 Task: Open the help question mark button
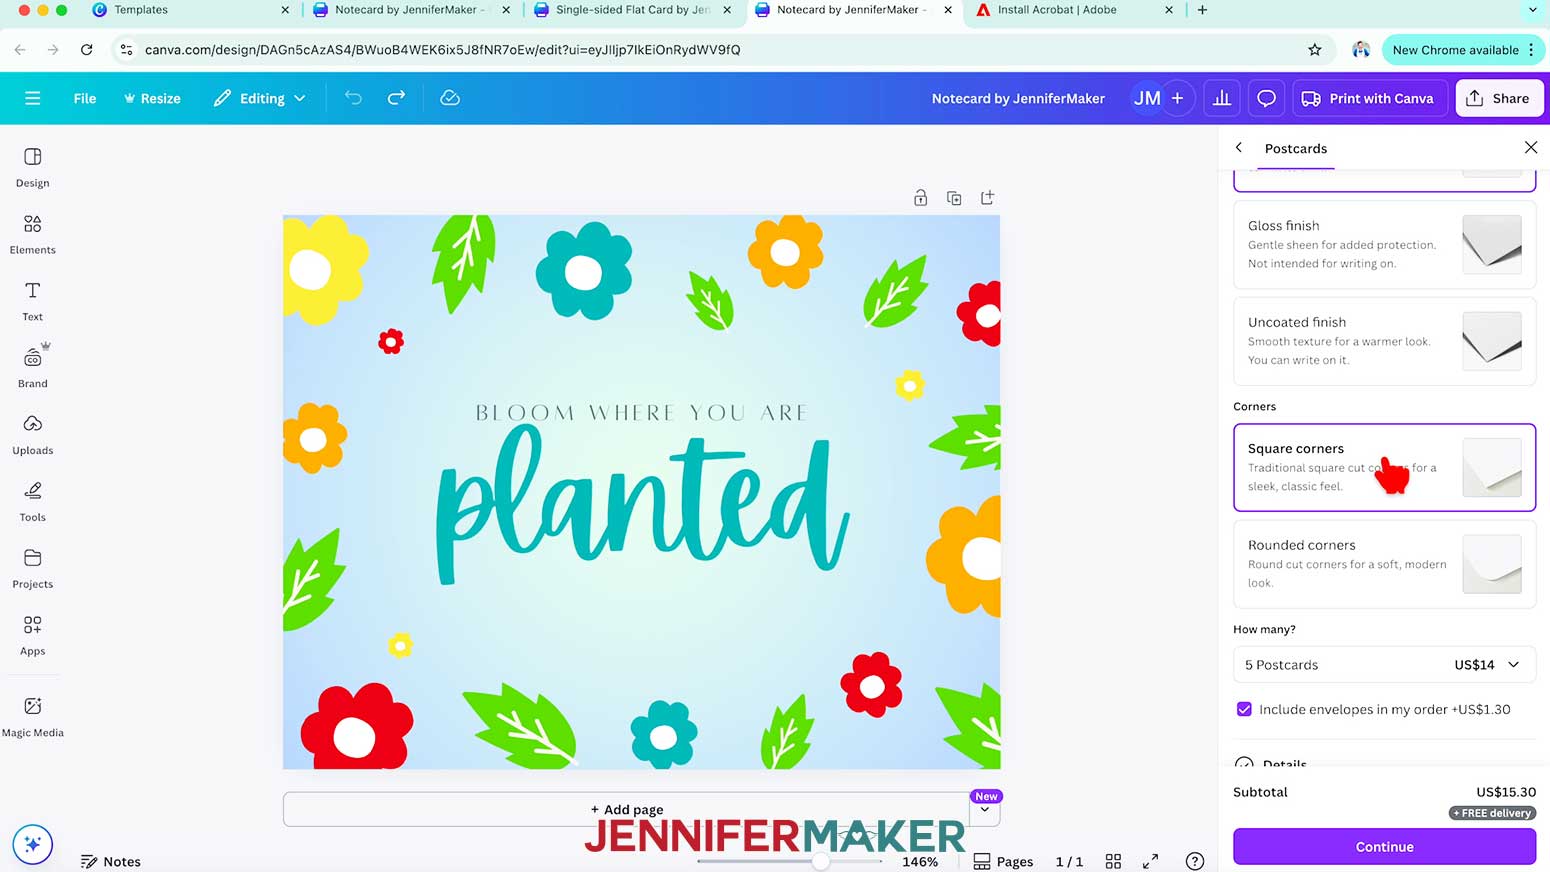tap(1194, 861)
